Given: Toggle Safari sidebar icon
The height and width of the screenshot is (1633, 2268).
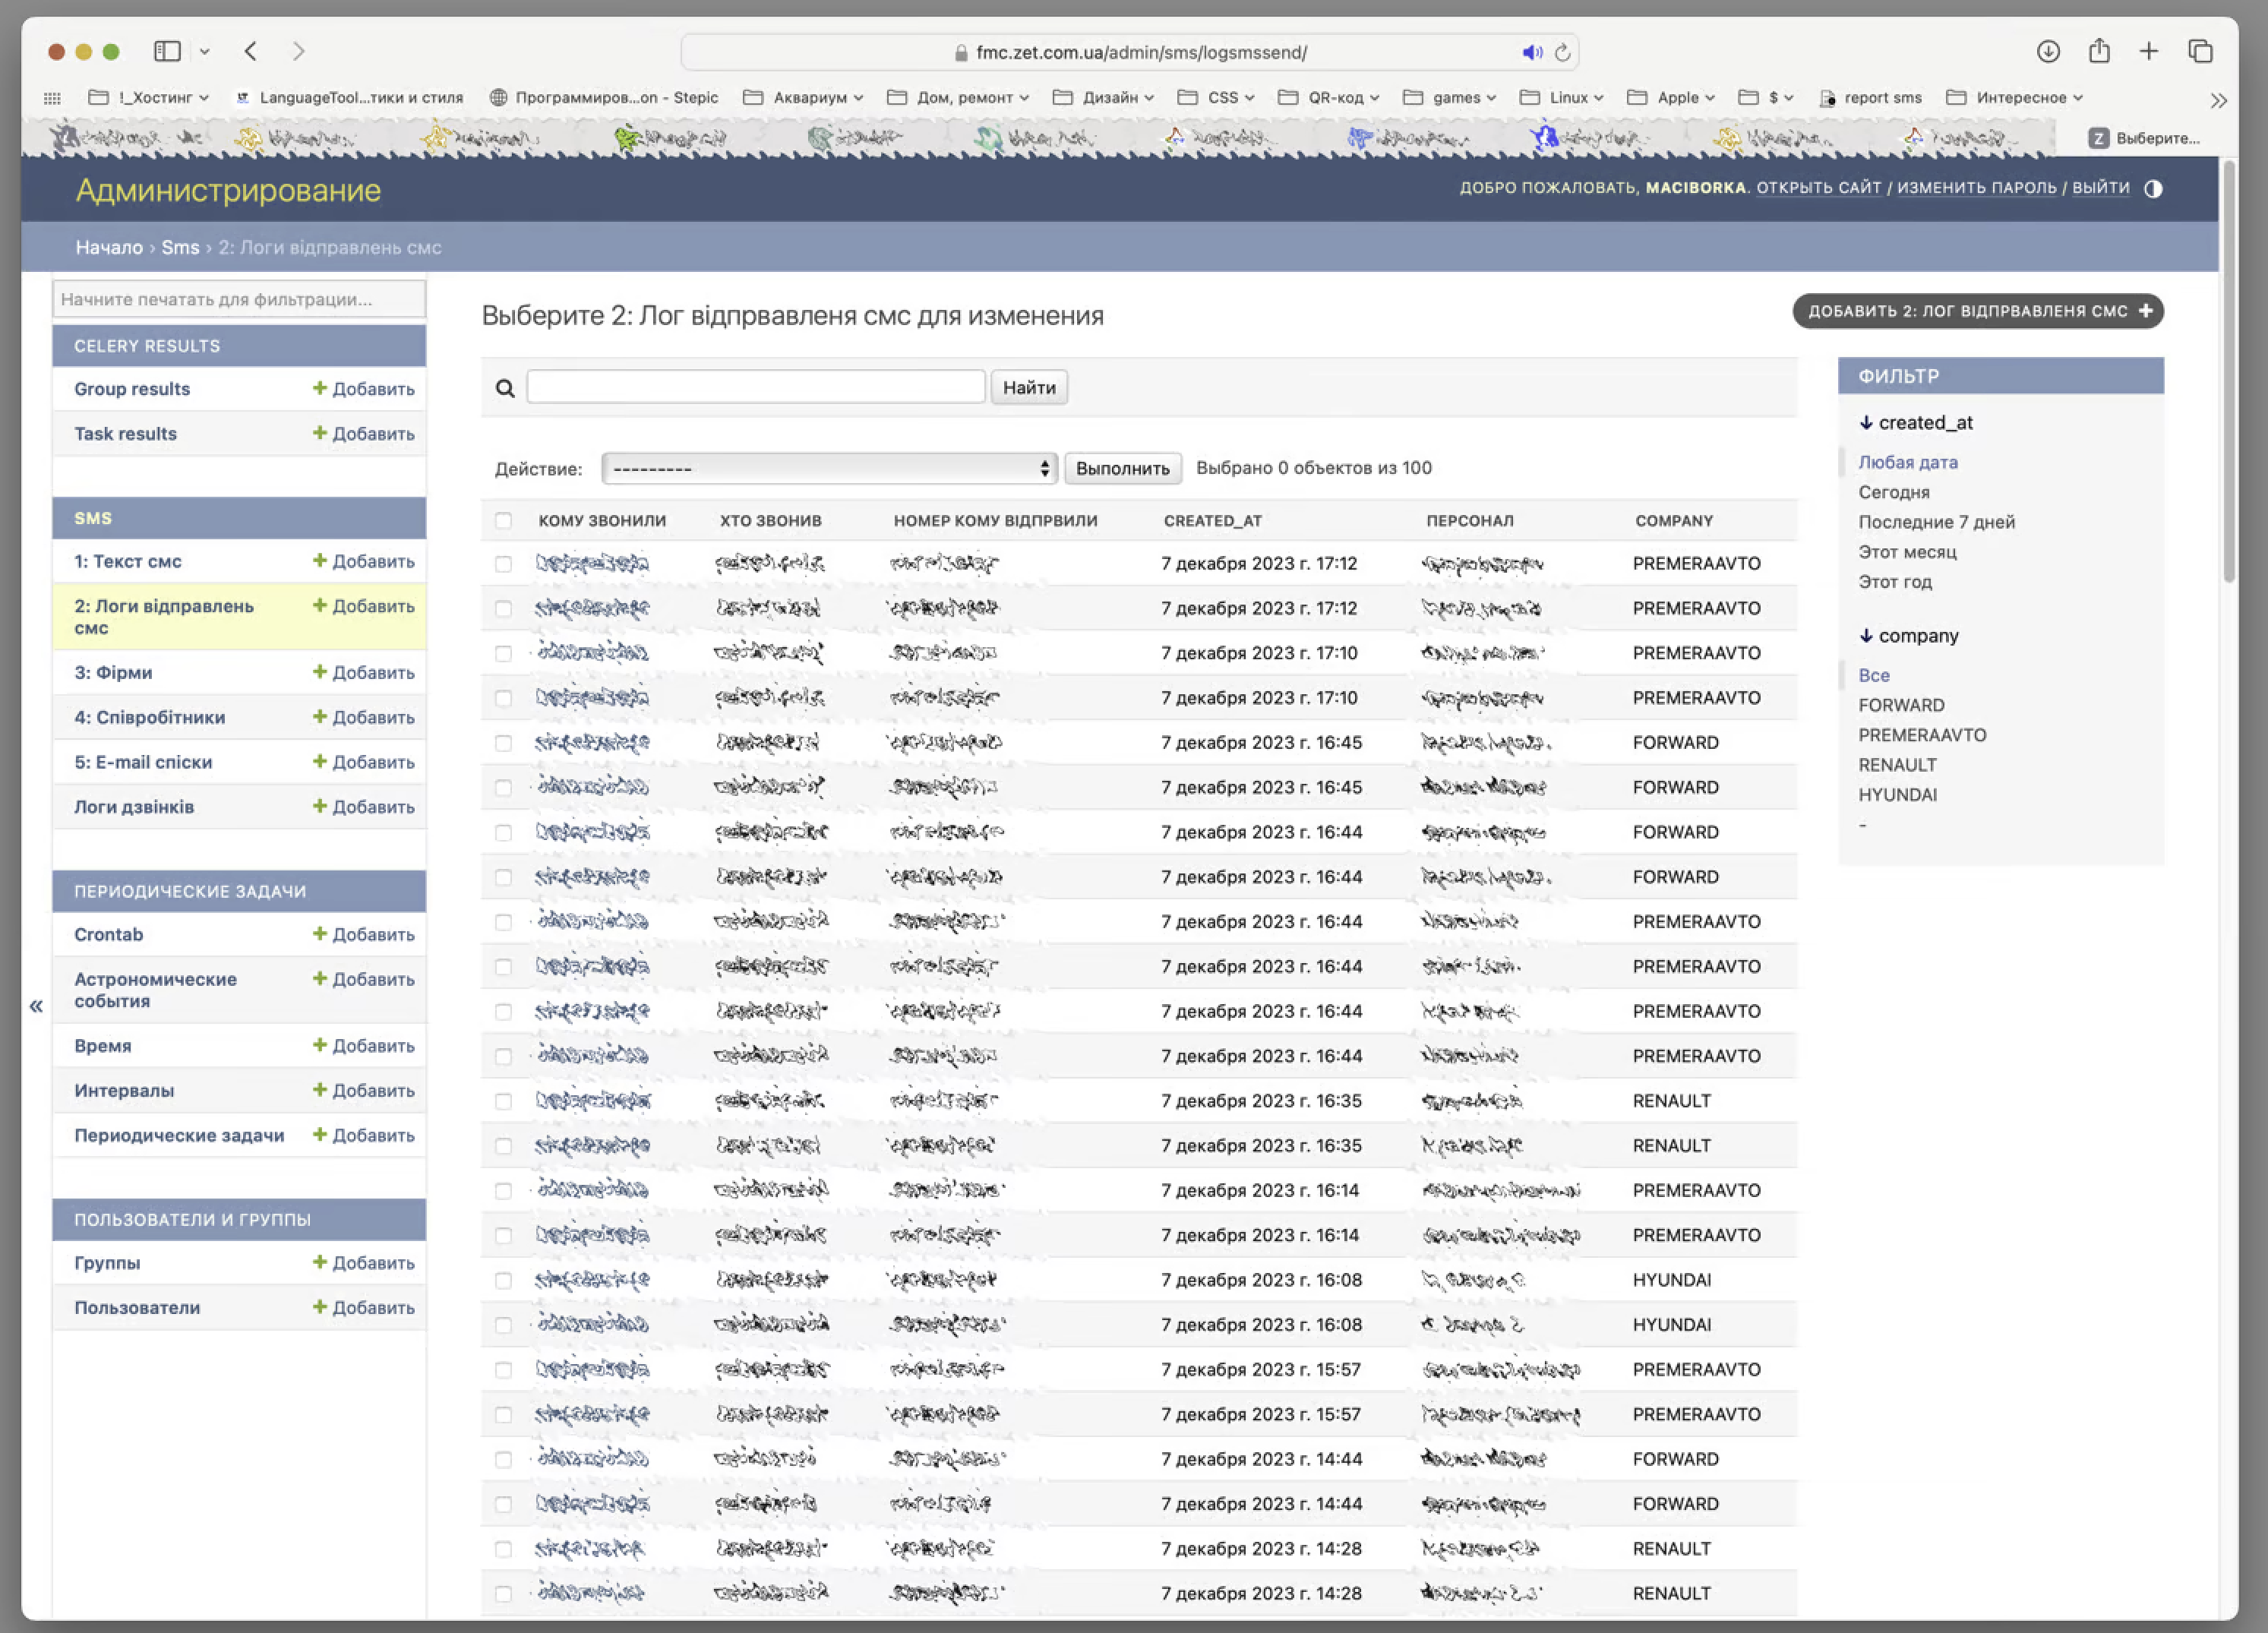Looking at the screenshot, I should (x=167, y=51).
